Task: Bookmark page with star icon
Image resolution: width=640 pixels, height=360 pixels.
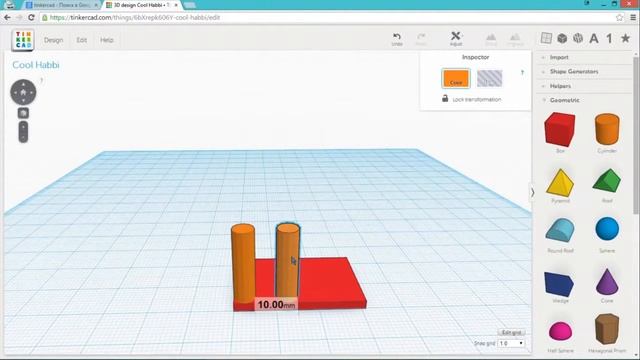Action: (619, 18)
